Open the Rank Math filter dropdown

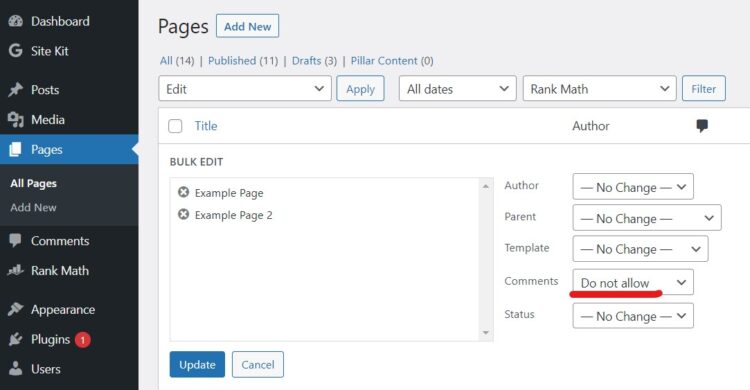tap(600, 89)
